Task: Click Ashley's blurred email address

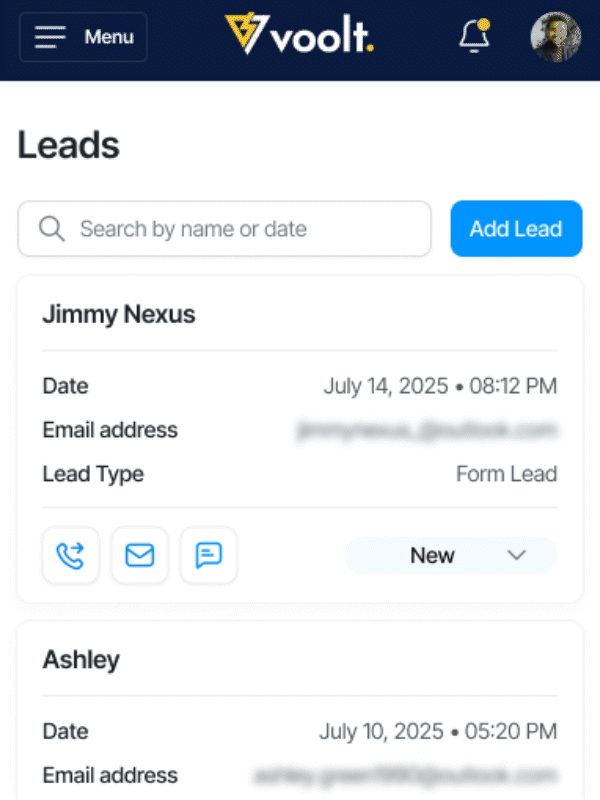Action: click(405, 775)
